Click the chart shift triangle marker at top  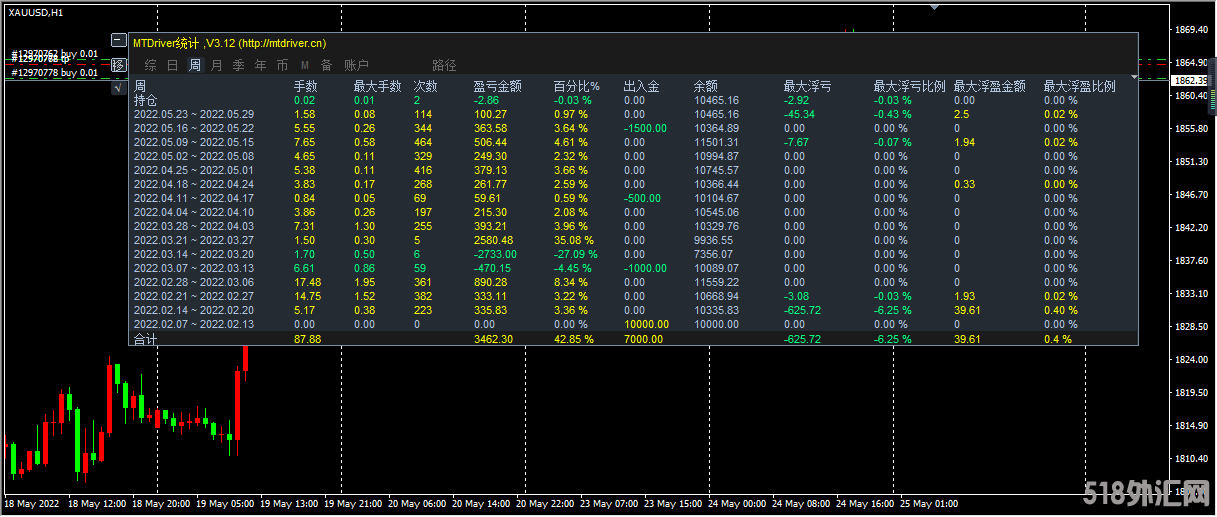[x=934, y=6]
